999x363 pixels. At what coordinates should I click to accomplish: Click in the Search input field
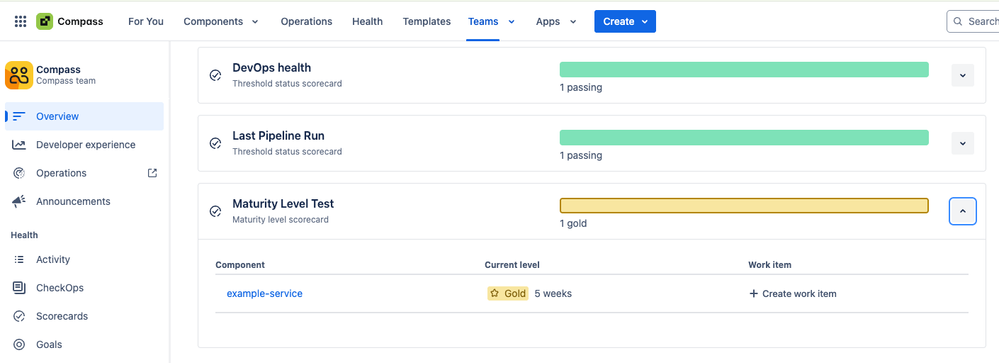pos(973,22)
